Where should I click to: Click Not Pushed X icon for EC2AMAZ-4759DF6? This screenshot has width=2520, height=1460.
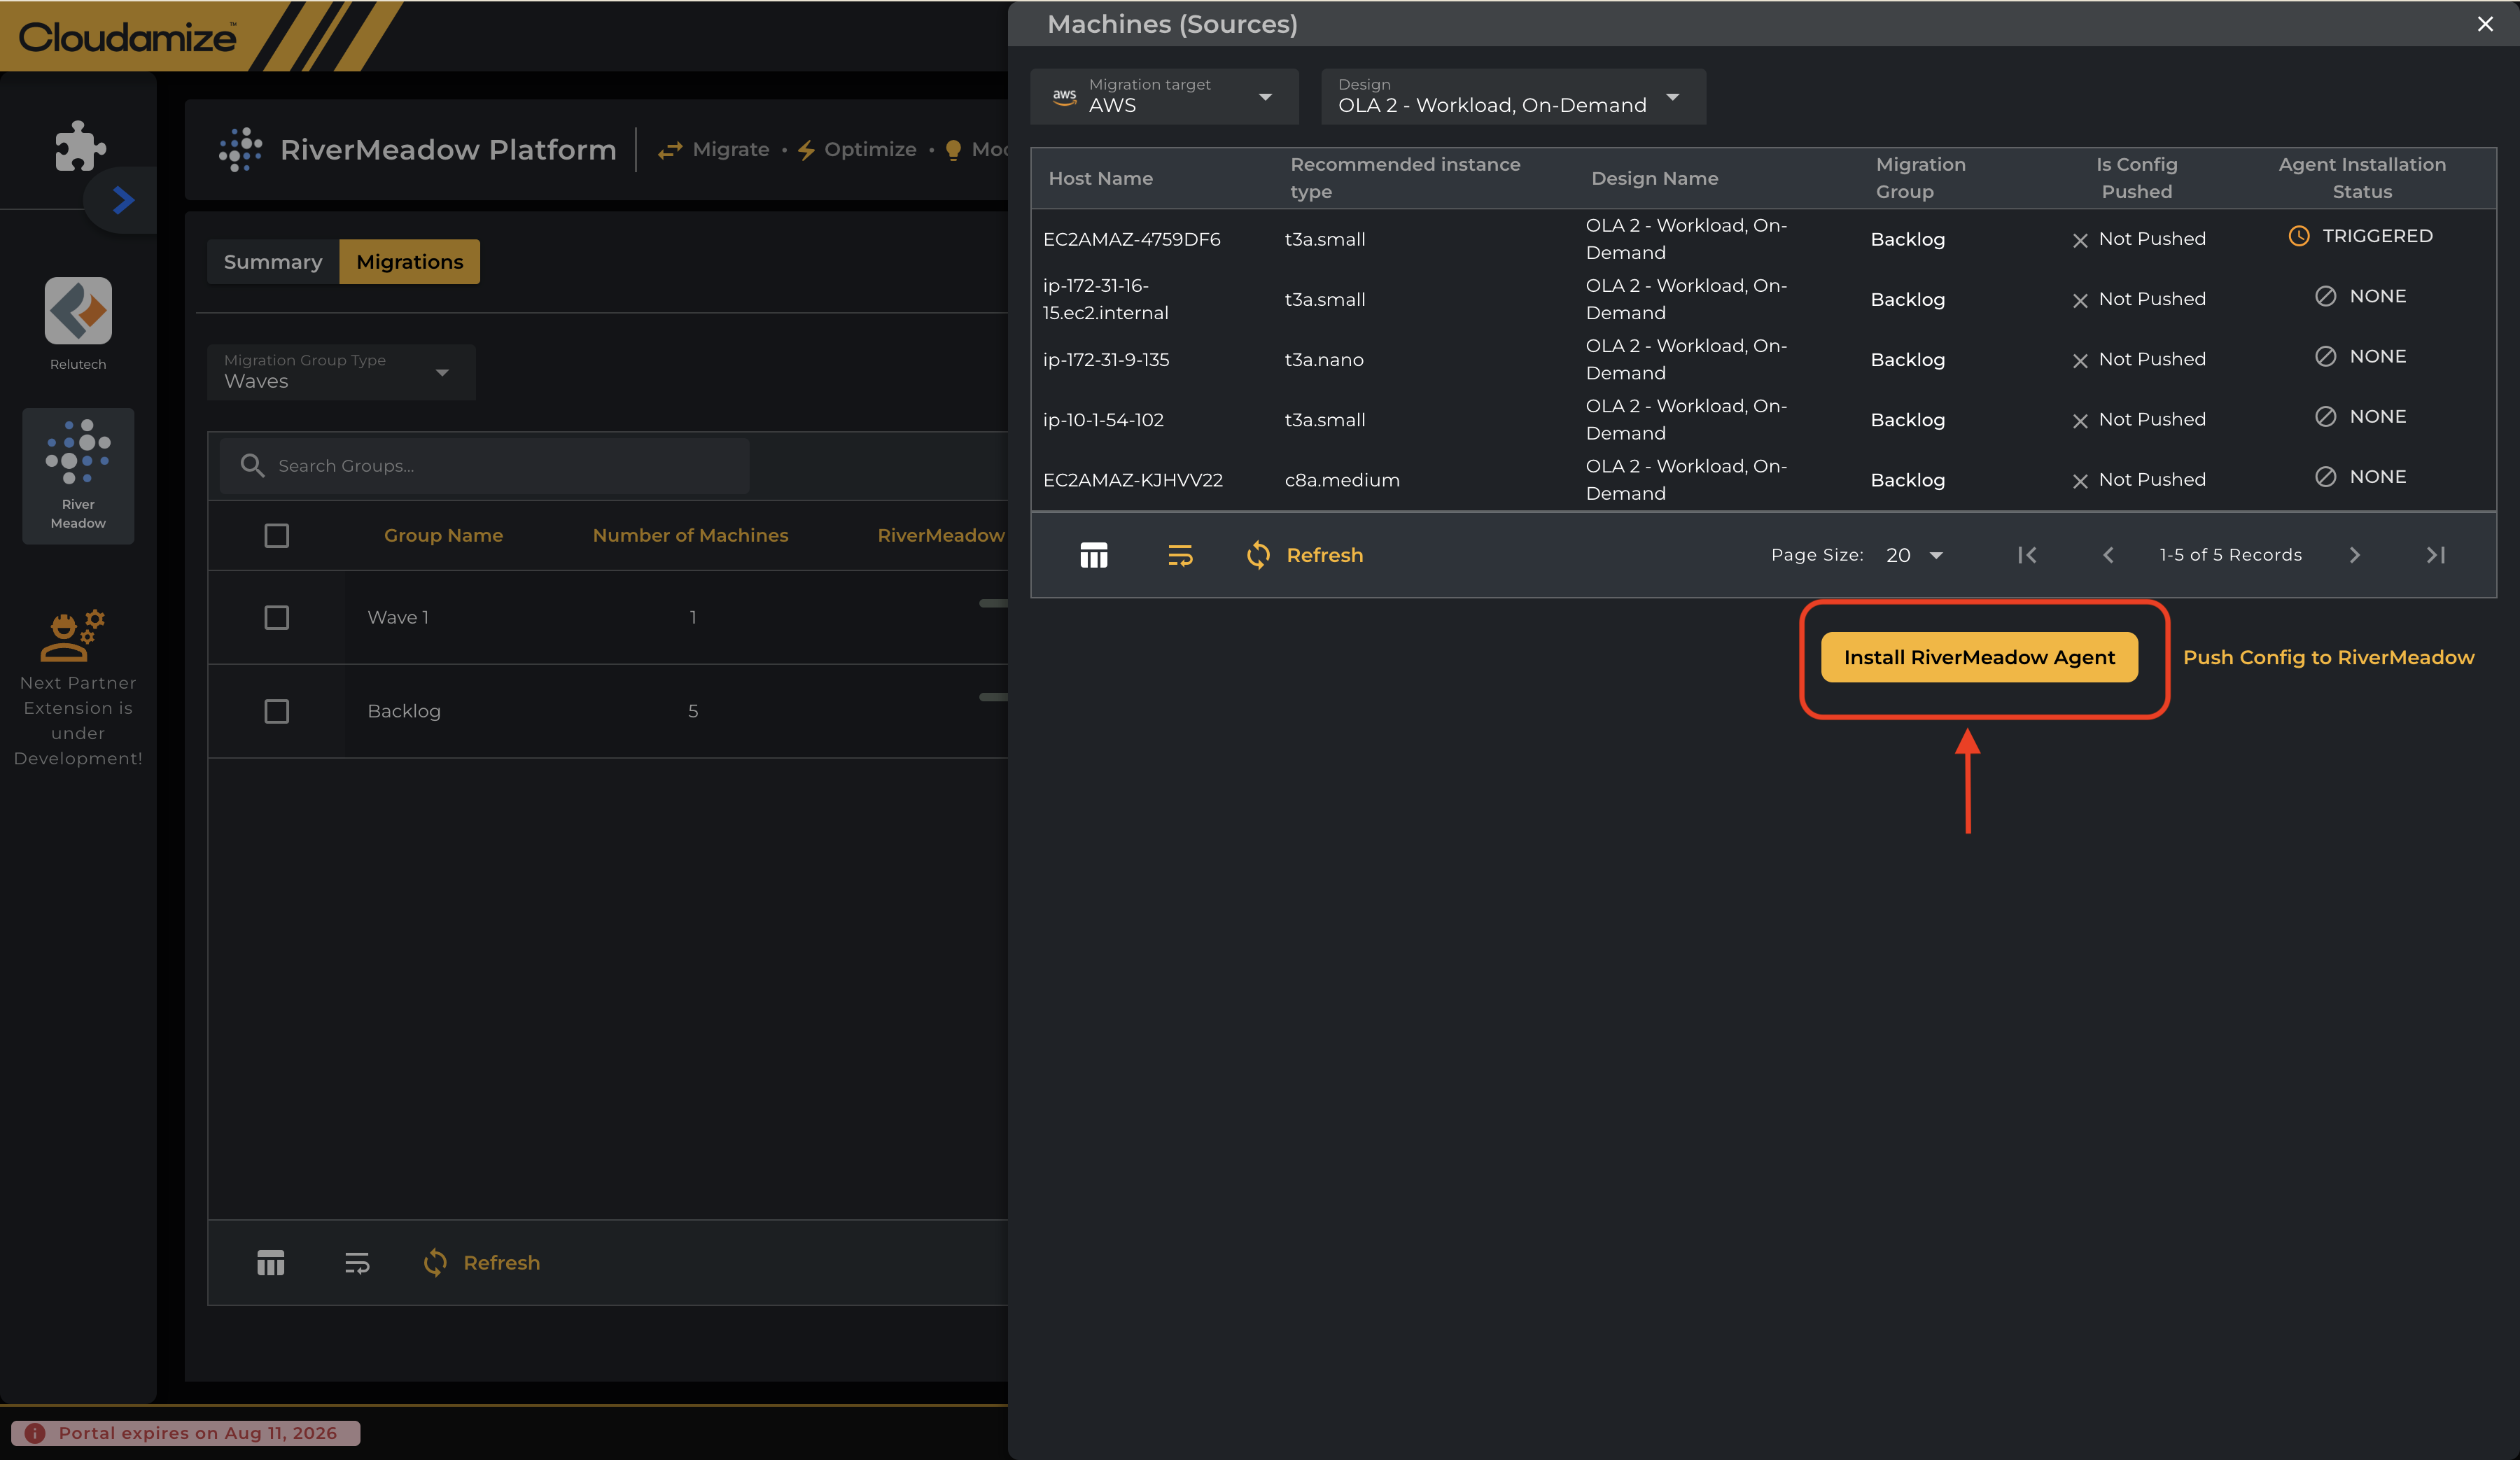(x=2080, y=240)
